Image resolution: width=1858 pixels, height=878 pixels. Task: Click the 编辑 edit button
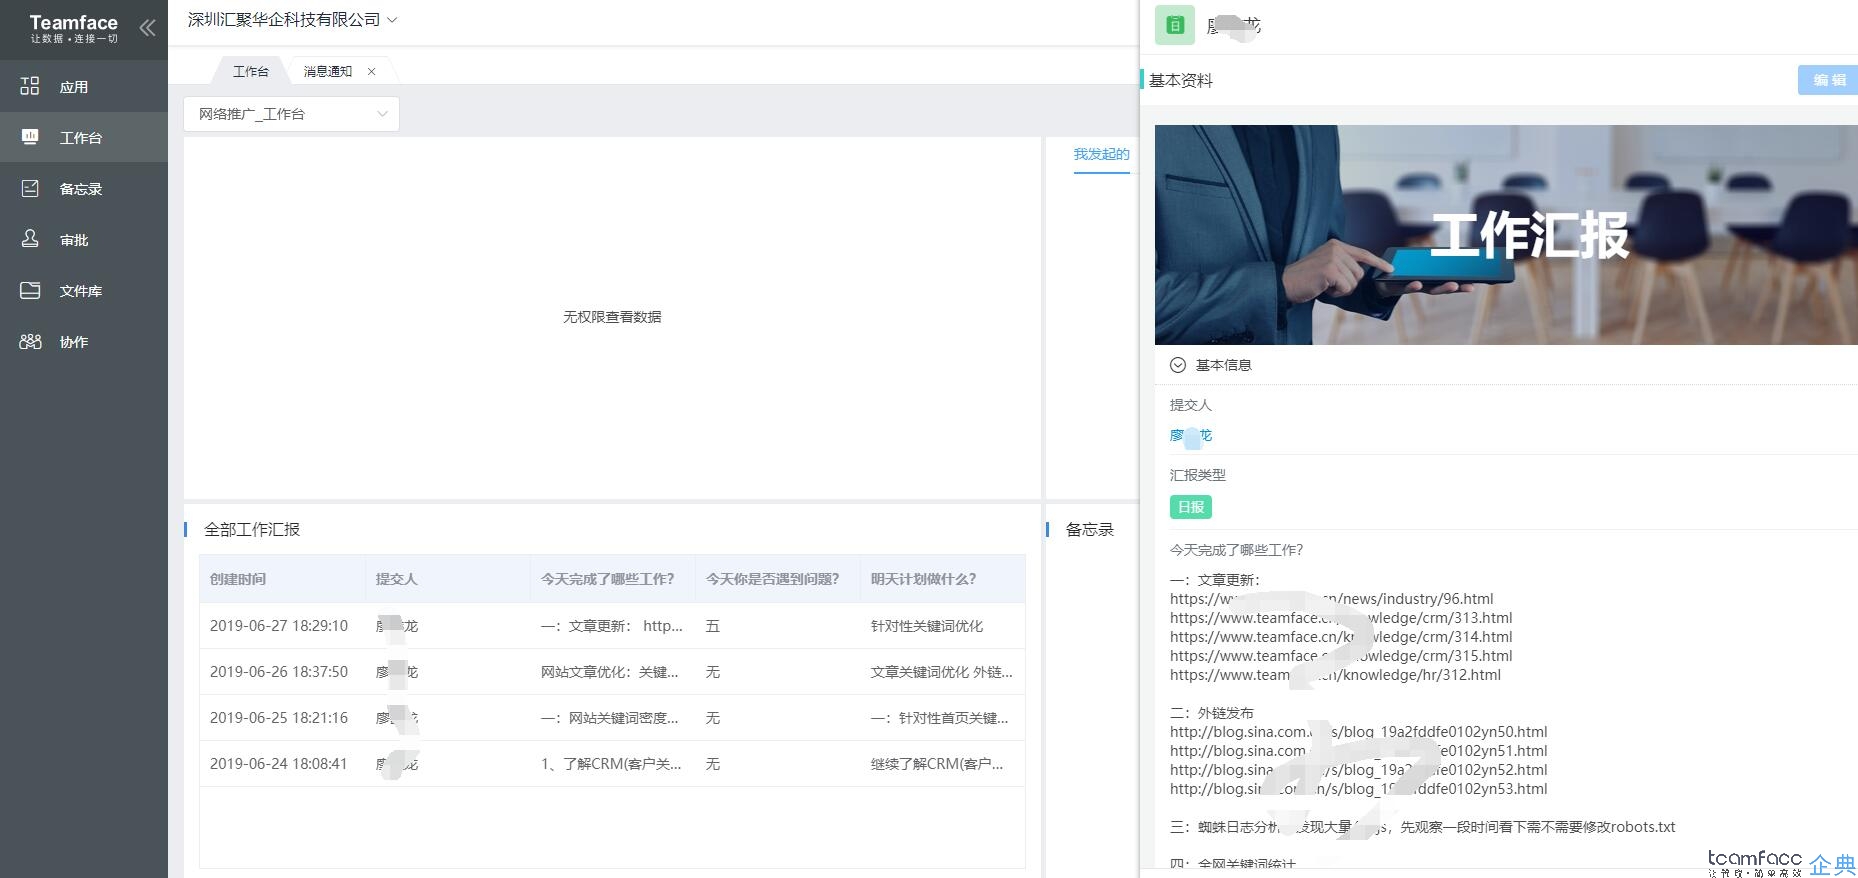point(1828,80)
